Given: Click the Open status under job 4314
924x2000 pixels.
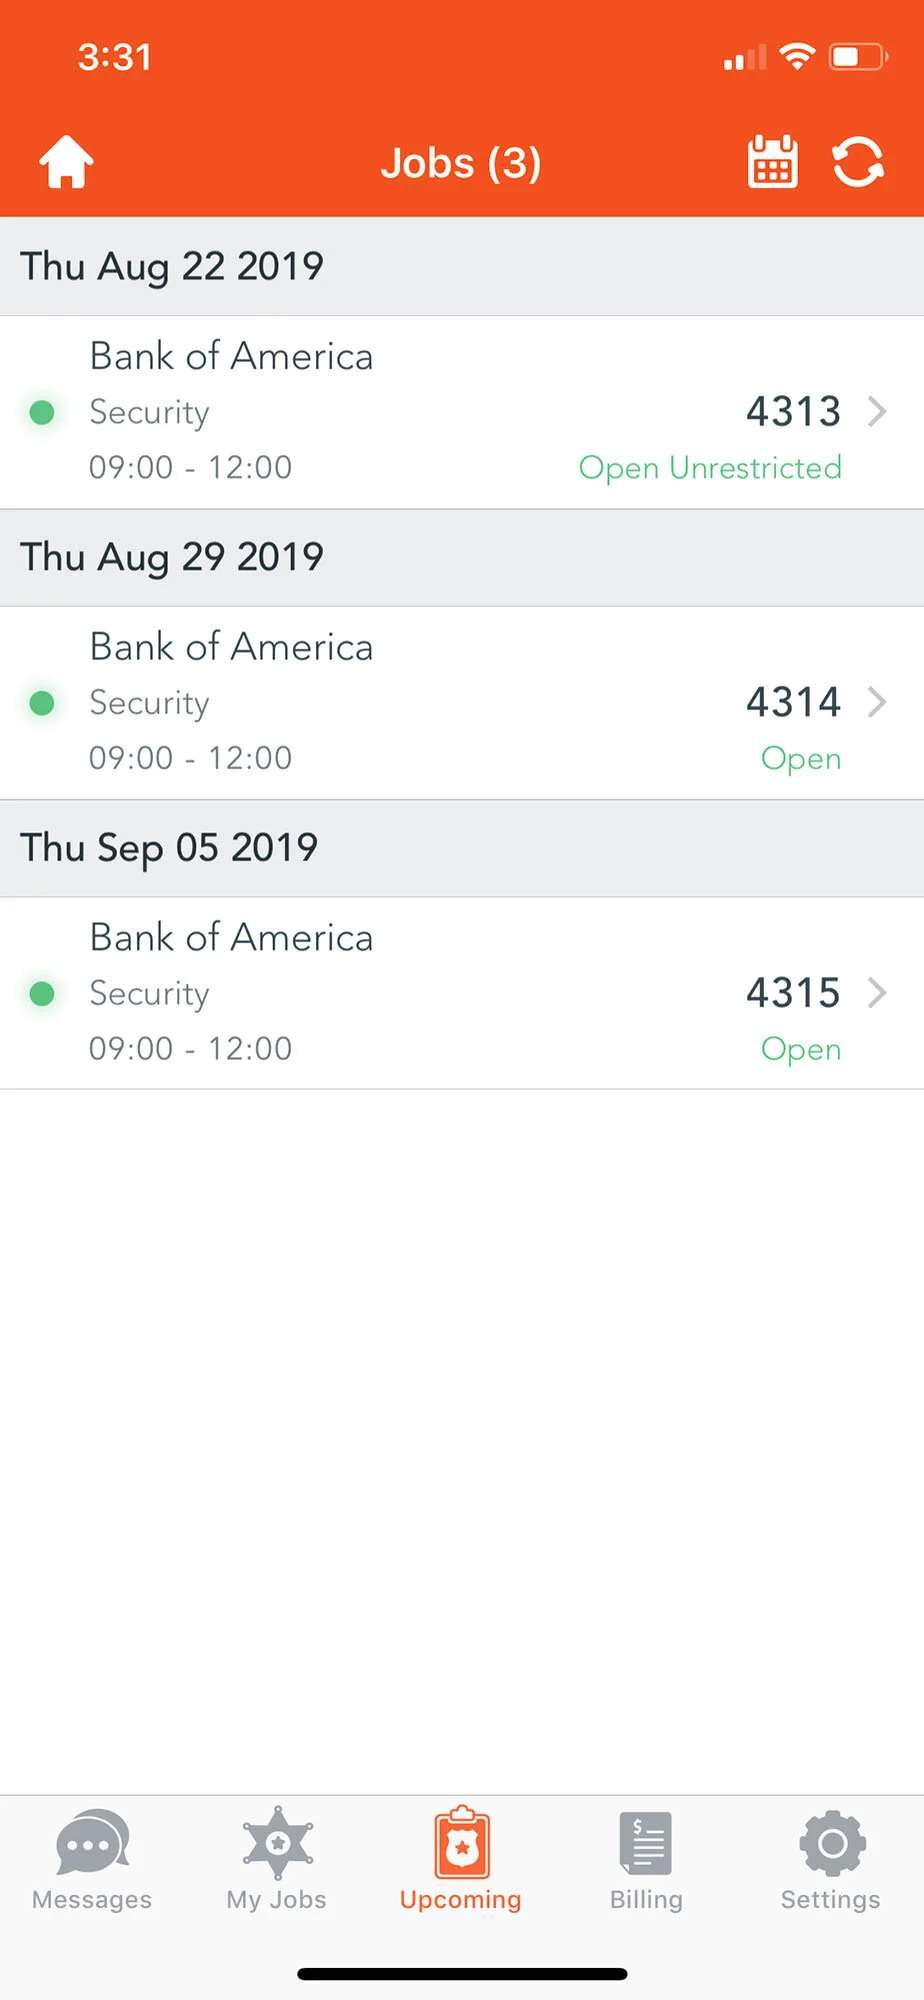Looking at the screenshot, I should (x=800, y=759).
